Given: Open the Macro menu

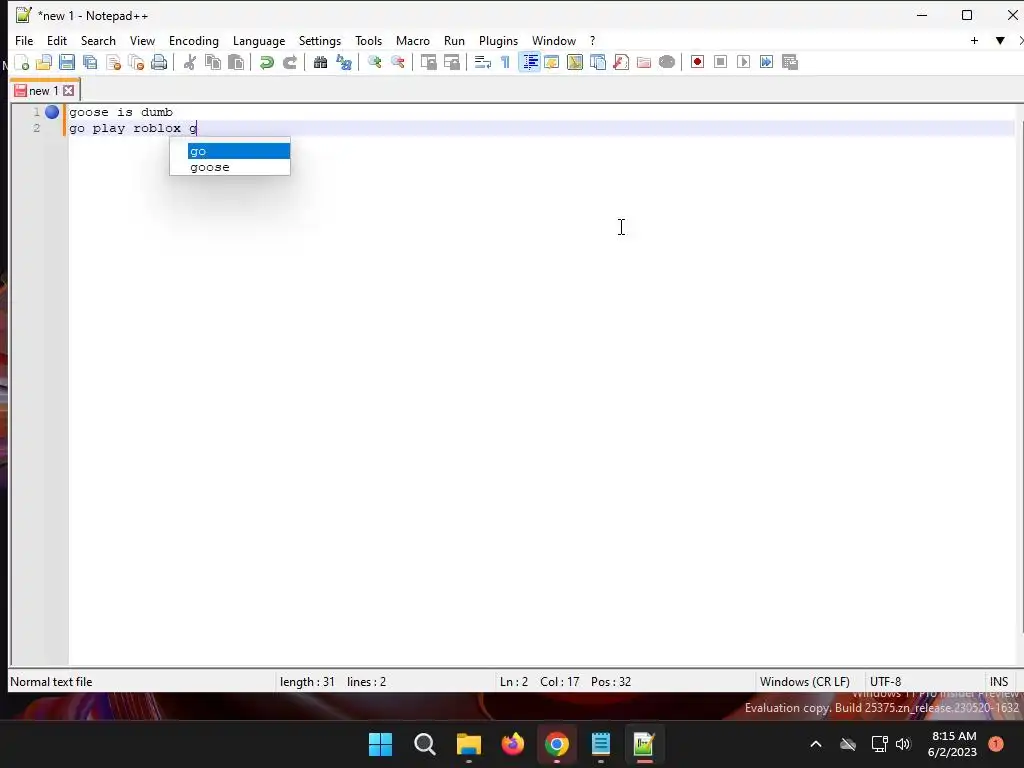Looking at the screenshot, I should coord(413,40).
